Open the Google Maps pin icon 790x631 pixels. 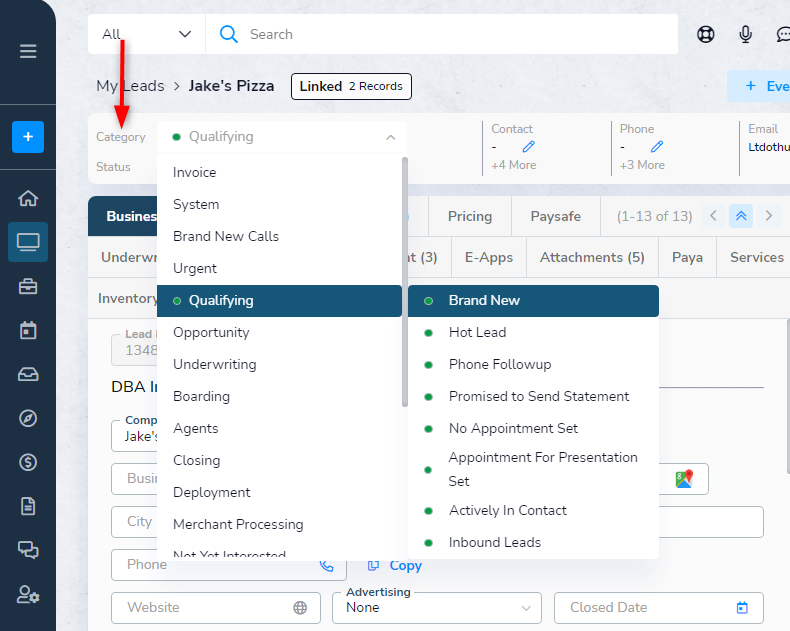(684, 479)
